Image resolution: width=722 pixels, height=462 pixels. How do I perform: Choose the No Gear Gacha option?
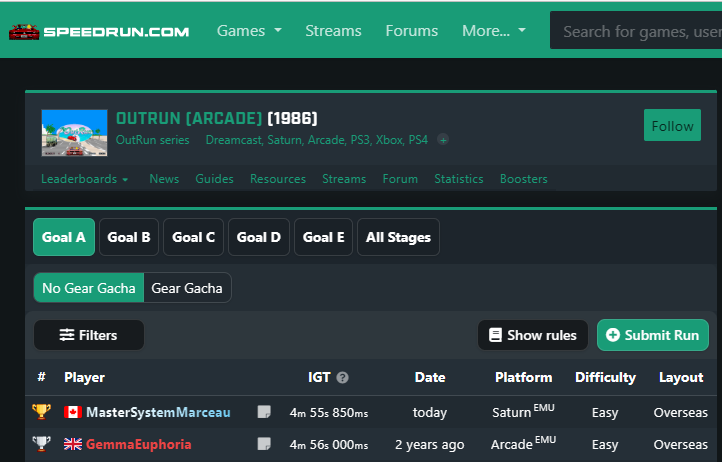[x=89, y=288]
